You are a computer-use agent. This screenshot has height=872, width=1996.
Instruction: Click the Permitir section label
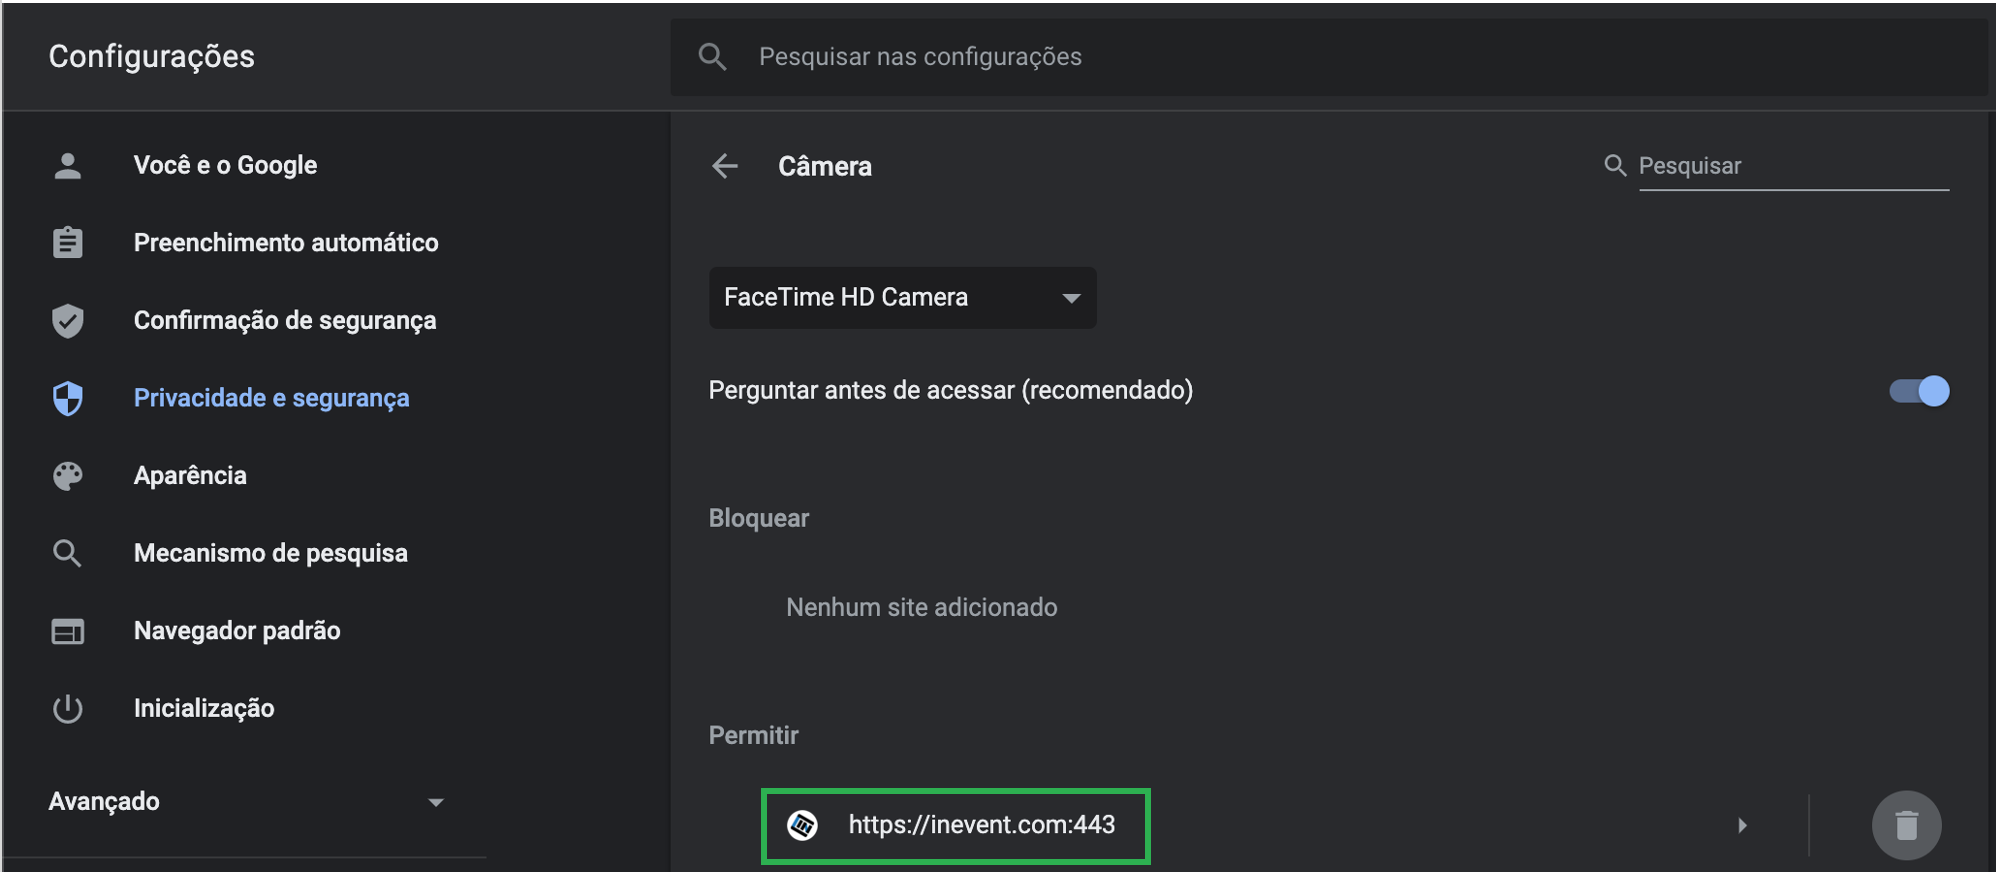[x=753, y=736]
